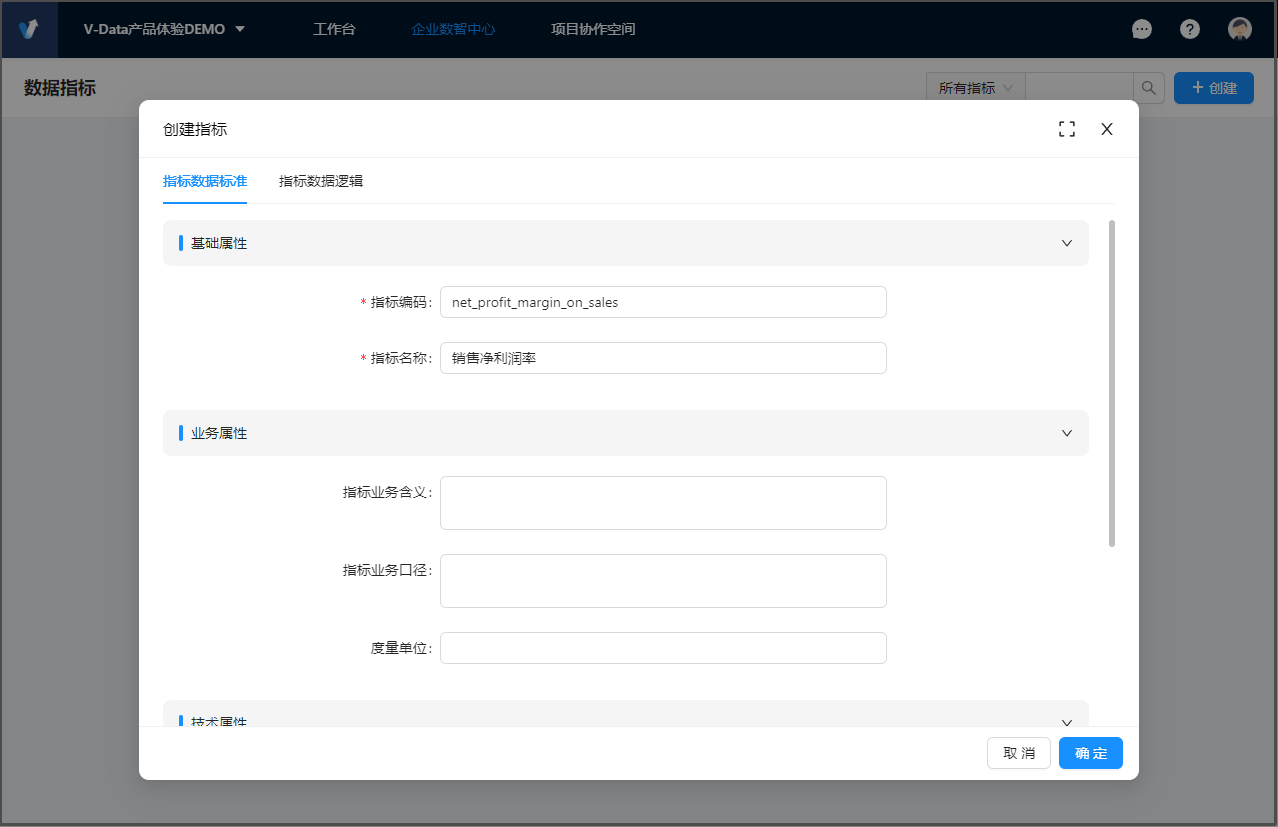Open the V-Data产品体验DEMO workspace dropdown
Screen dimensions: 1278x827
coord(164,29)
